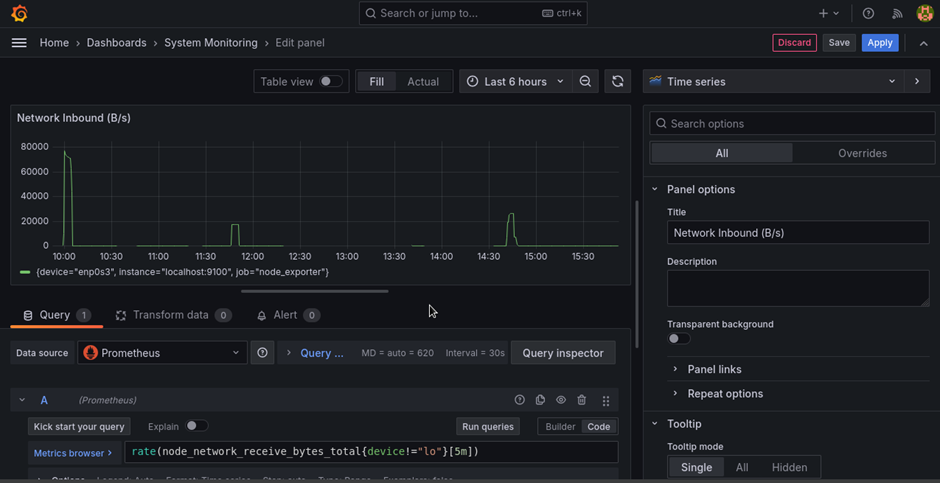The width and height of the screenshot is (940, 483).
Task: Enable Transparent background switch
Action: click(679, 339)
